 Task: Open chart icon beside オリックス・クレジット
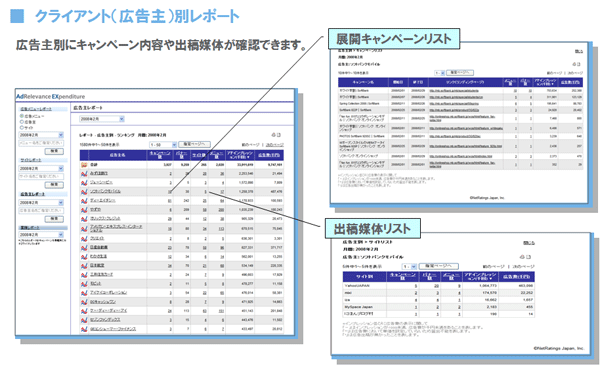[x=84, y=219]
